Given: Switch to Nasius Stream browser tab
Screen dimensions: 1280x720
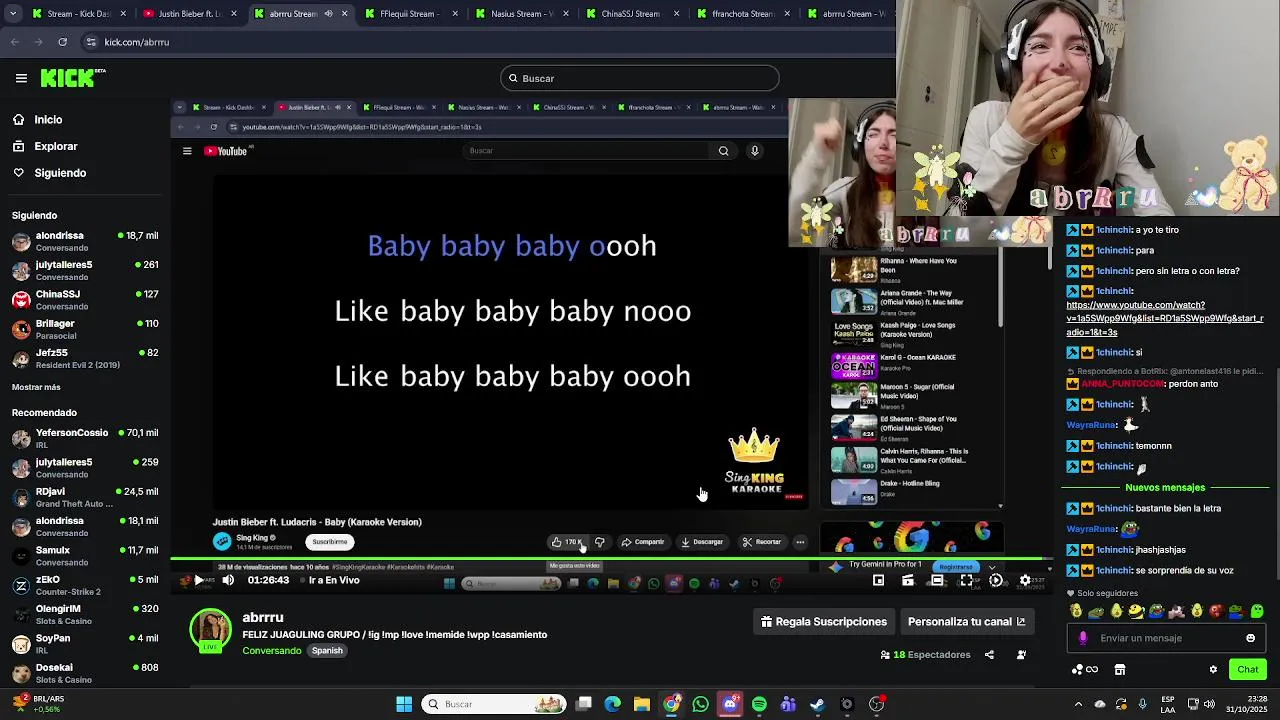Looking at the screenshot, I should pyautogui.click(x=522, y=14).
